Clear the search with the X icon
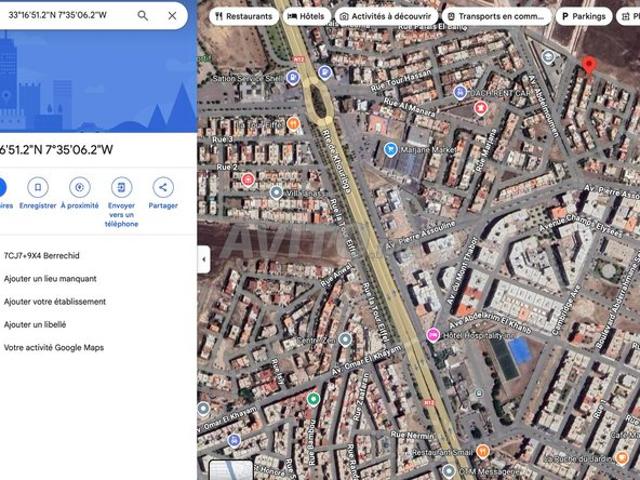Screen dimensions: 640x480 (x=172, y=16)
